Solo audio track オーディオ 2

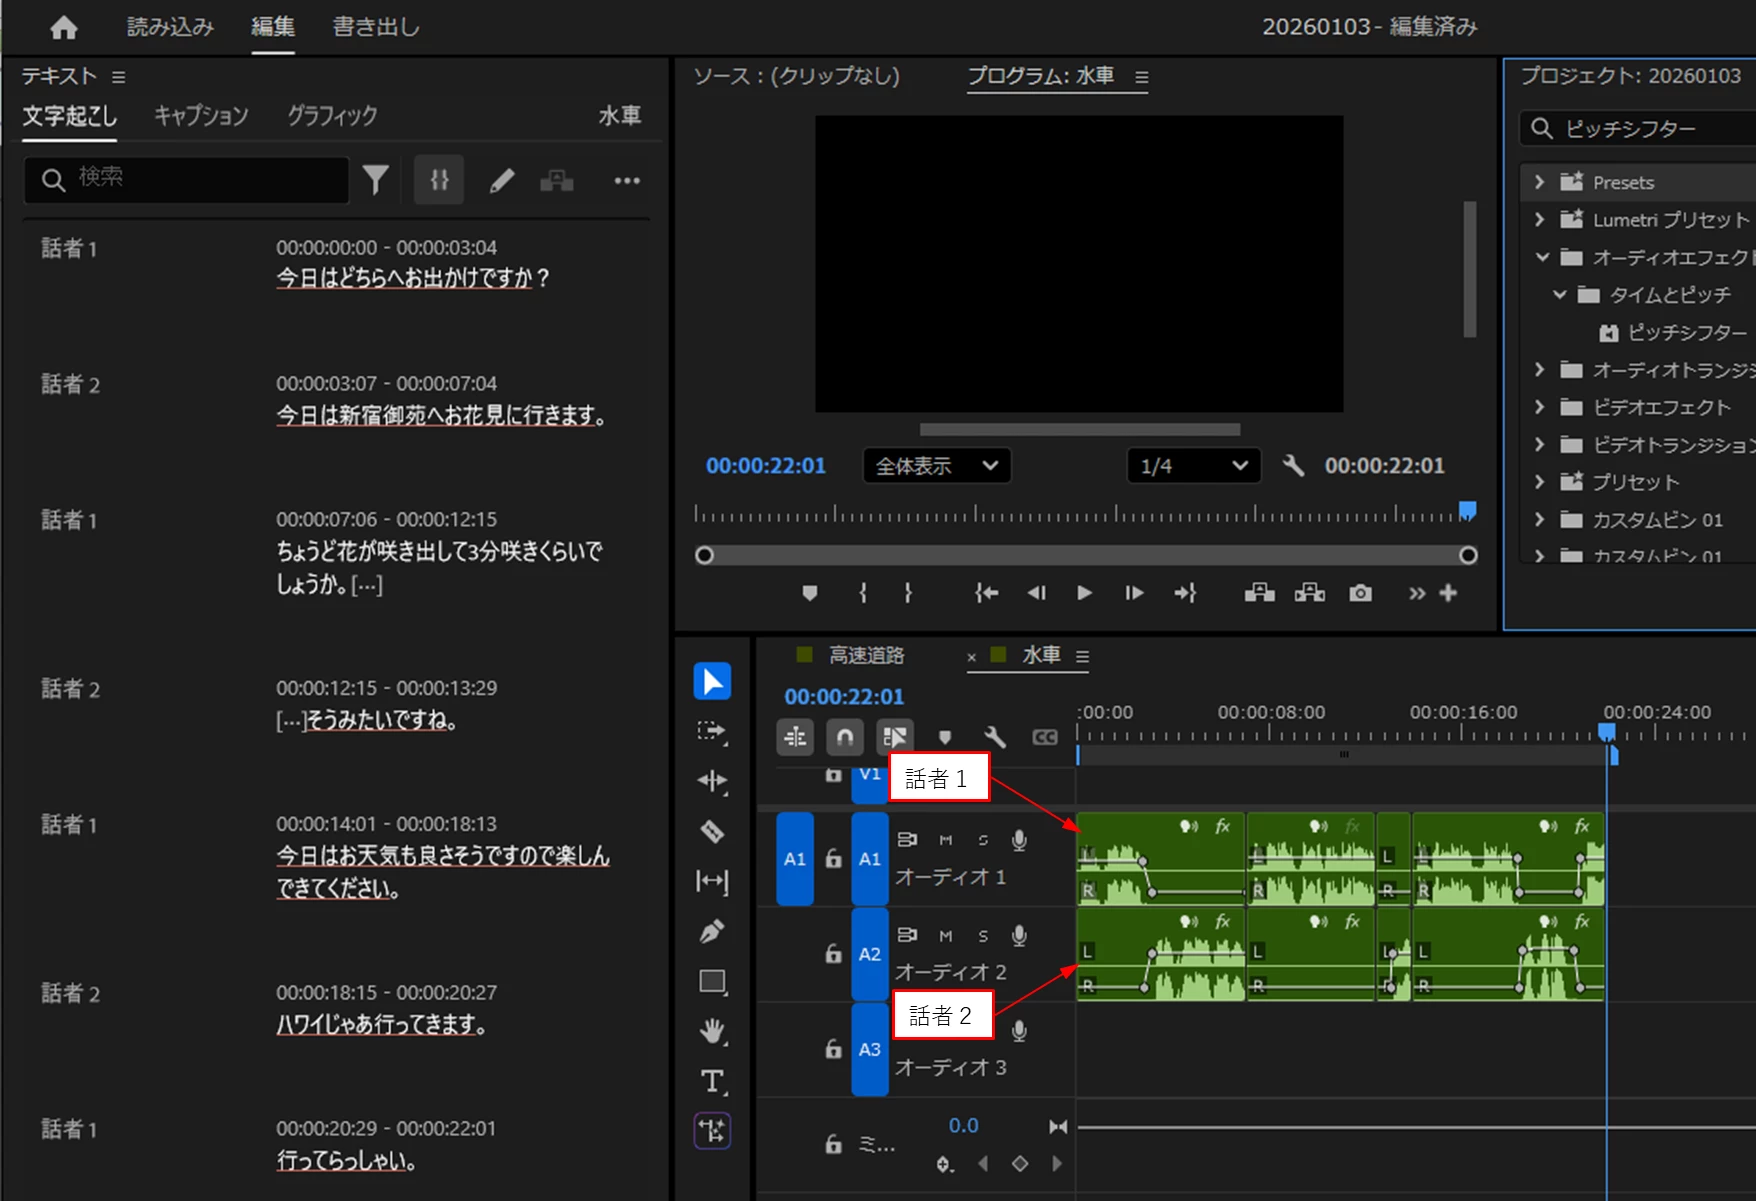coord(983,936)
